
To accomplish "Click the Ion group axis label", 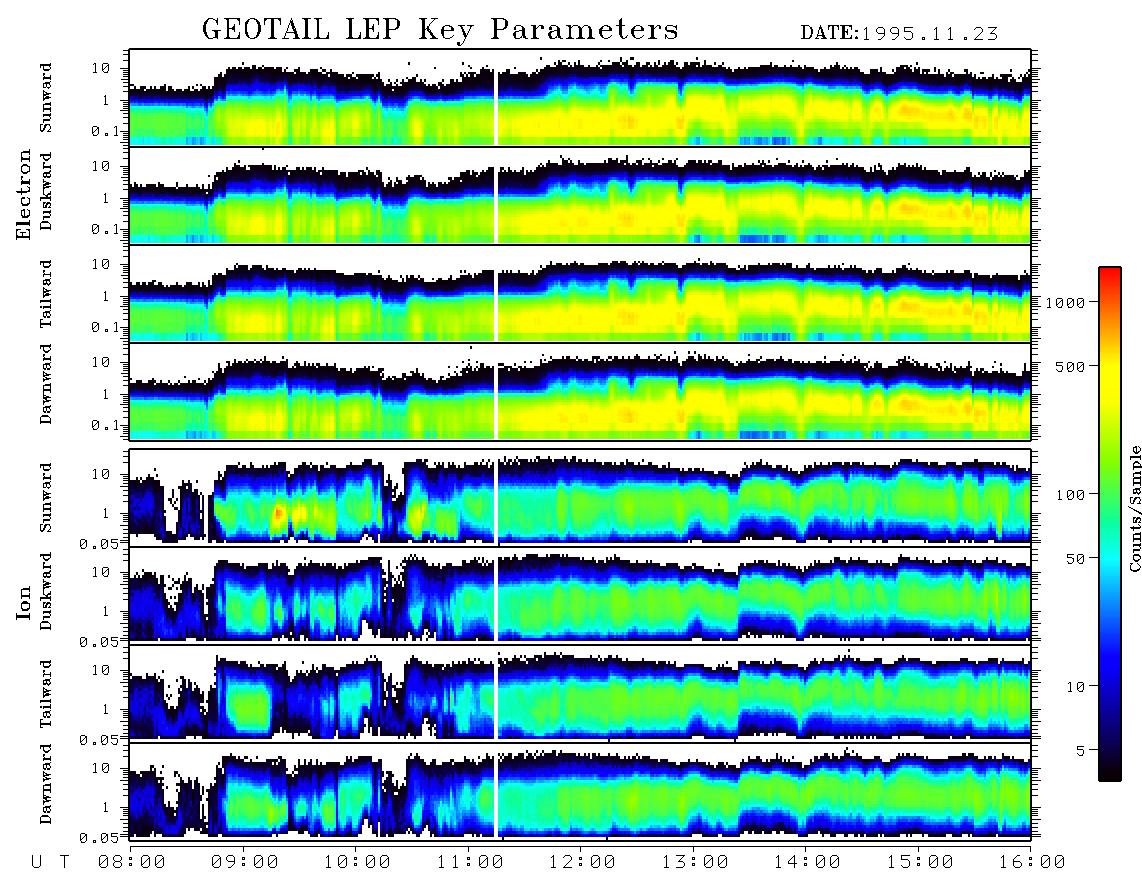I will 24,602.
